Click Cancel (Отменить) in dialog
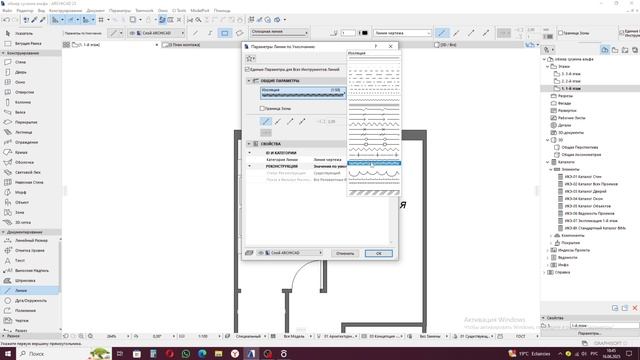The width and height of the screenshot is (640, 360). click(345, 253)
